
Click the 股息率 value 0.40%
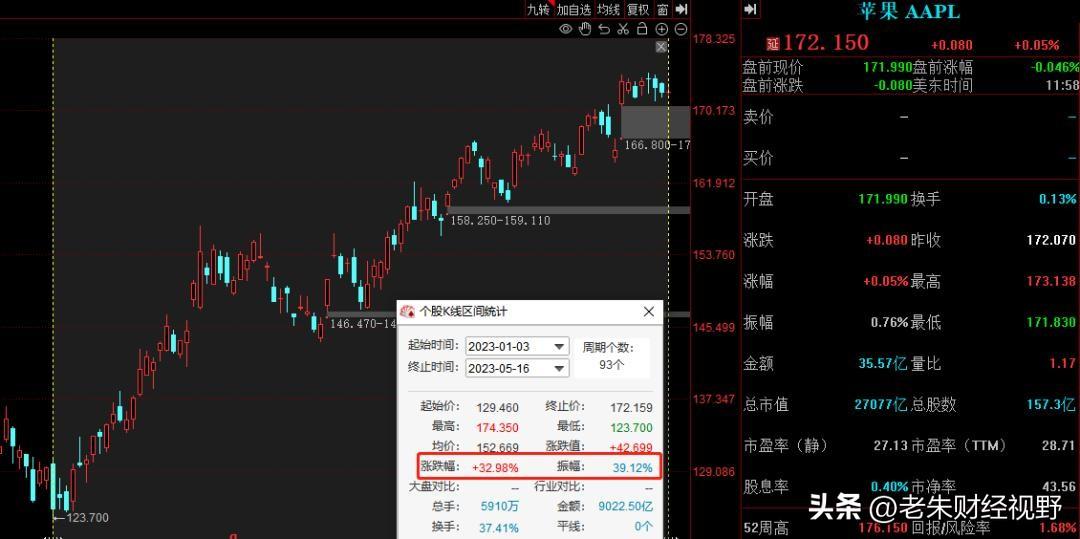coord(889,486)
